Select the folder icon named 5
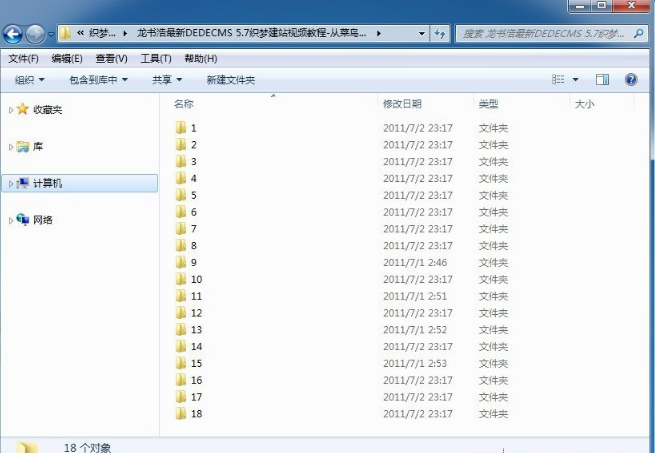 click(181, 195)
